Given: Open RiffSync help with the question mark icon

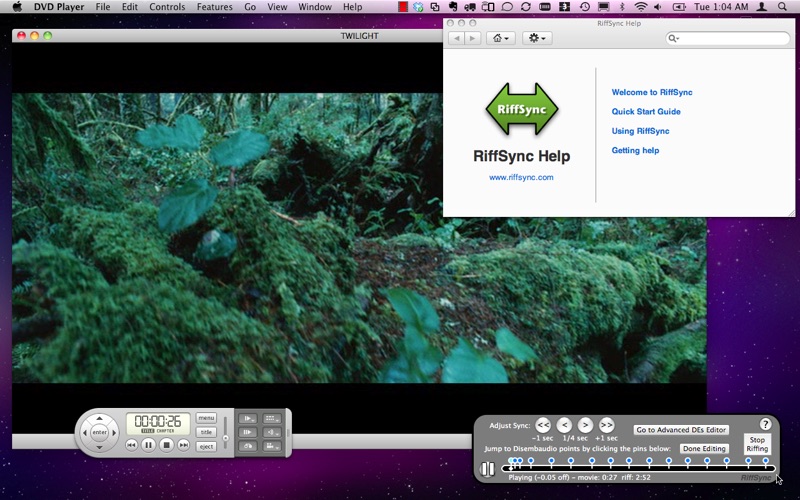Looking at the screenshot, I should [765, 423].
